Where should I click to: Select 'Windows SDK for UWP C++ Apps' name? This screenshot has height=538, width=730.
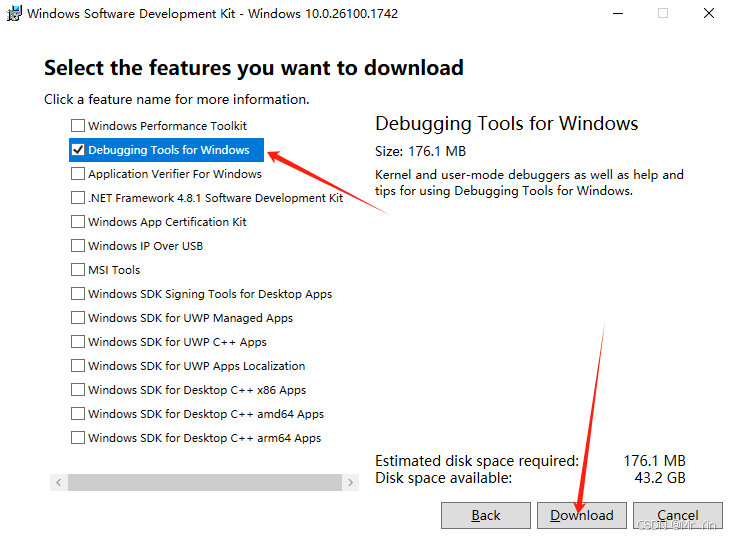click(177, 342)
